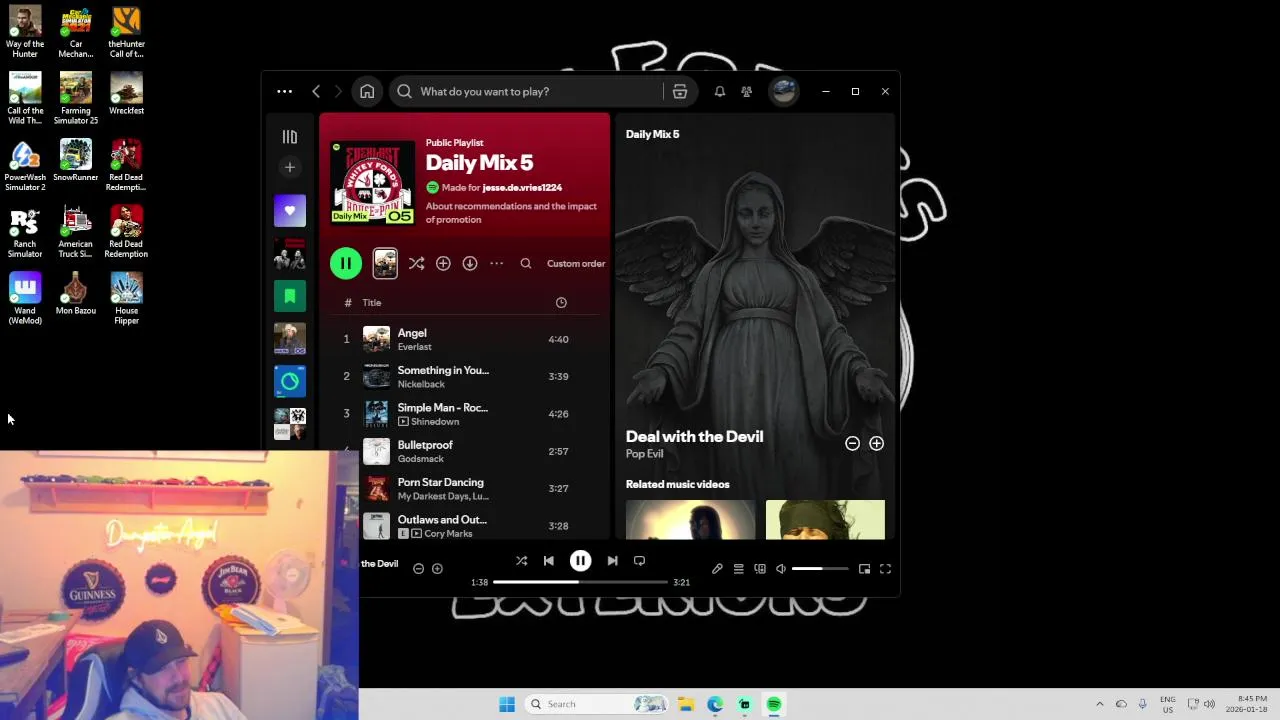Sort tracks by Title column
This screenshot has width=1280, height=720.
click(372, 302)
